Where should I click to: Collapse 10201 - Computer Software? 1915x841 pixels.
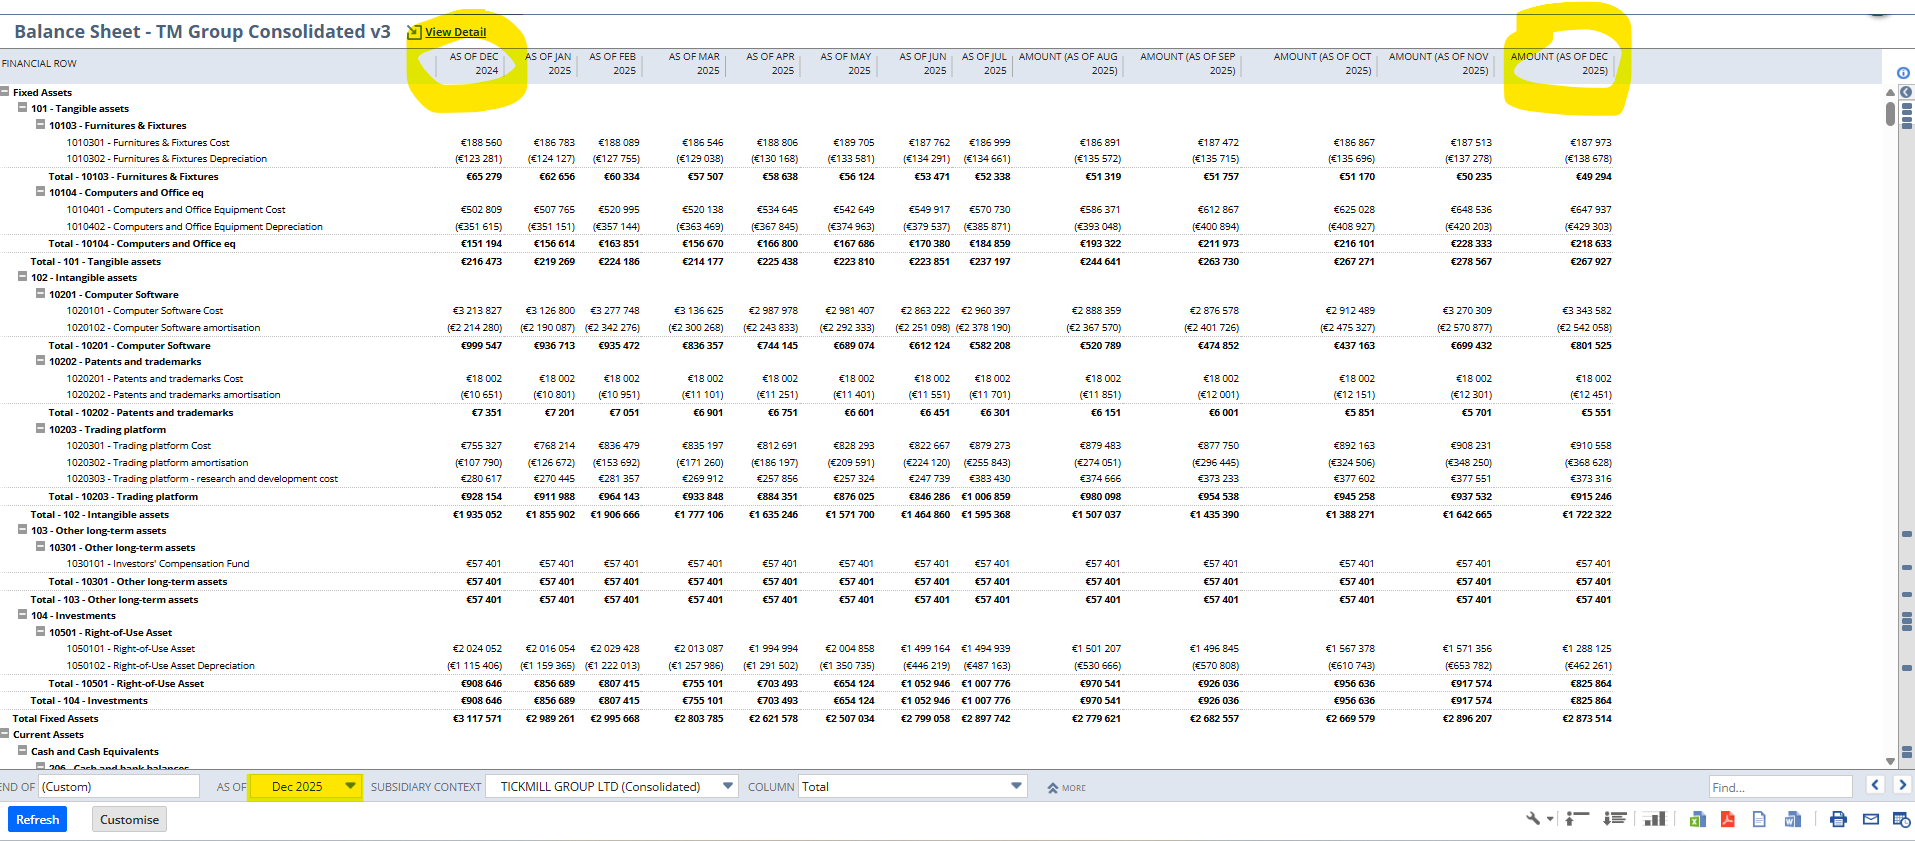point(40,293)
